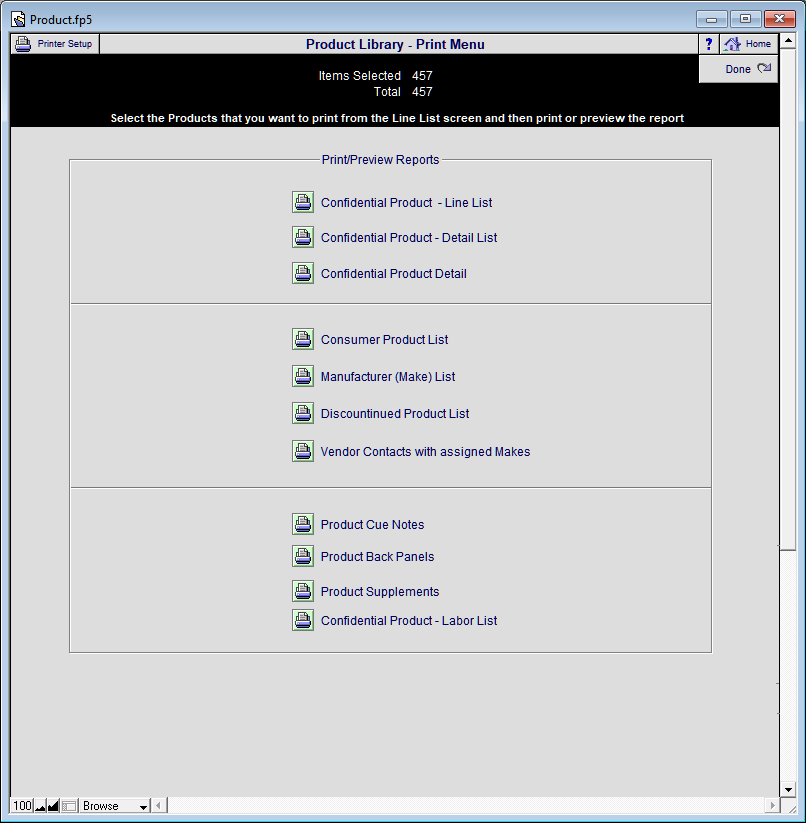
Task: Click printer icon for Manufacturer (Make) List
Action: tap(303, 376)
